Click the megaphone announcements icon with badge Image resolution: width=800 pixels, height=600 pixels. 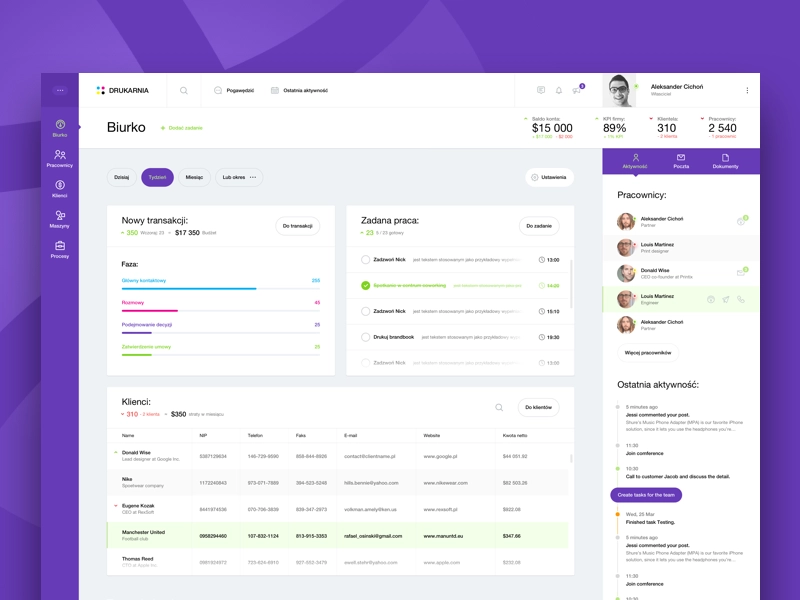pos(577,90)
